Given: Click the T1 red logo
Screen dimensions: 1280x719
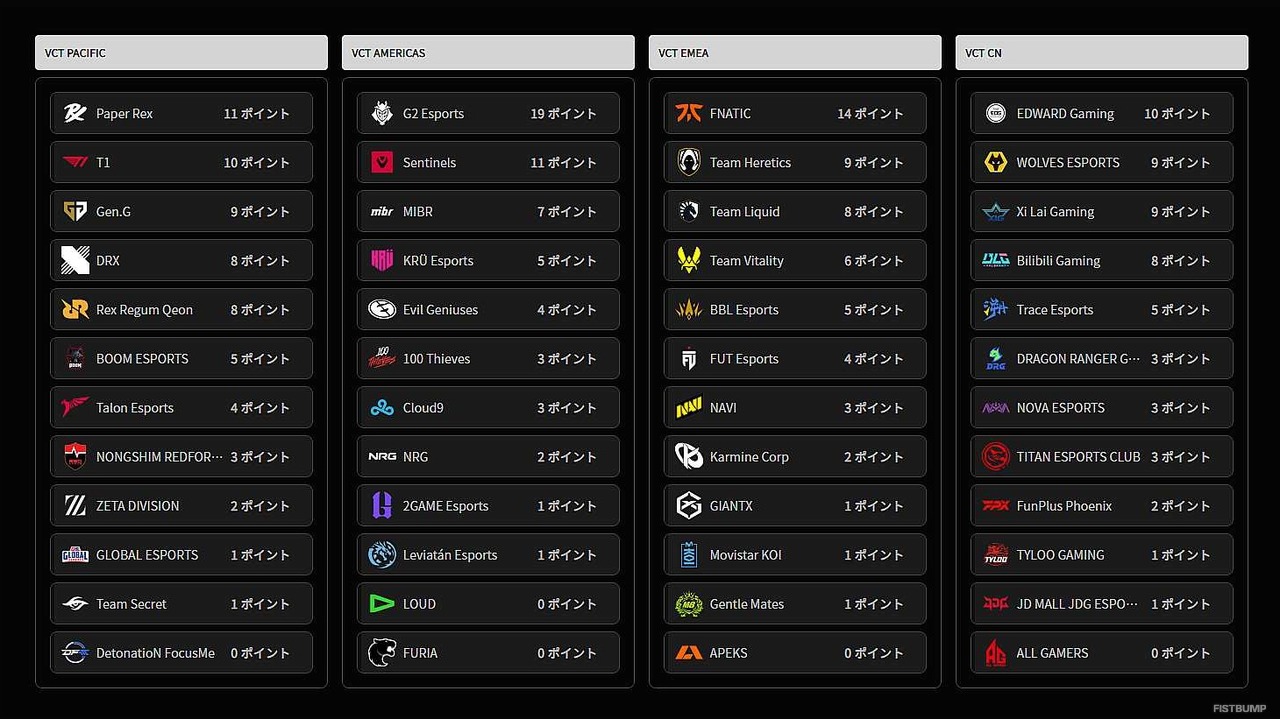Looking at the screenshot, I should tap(75, 162).
